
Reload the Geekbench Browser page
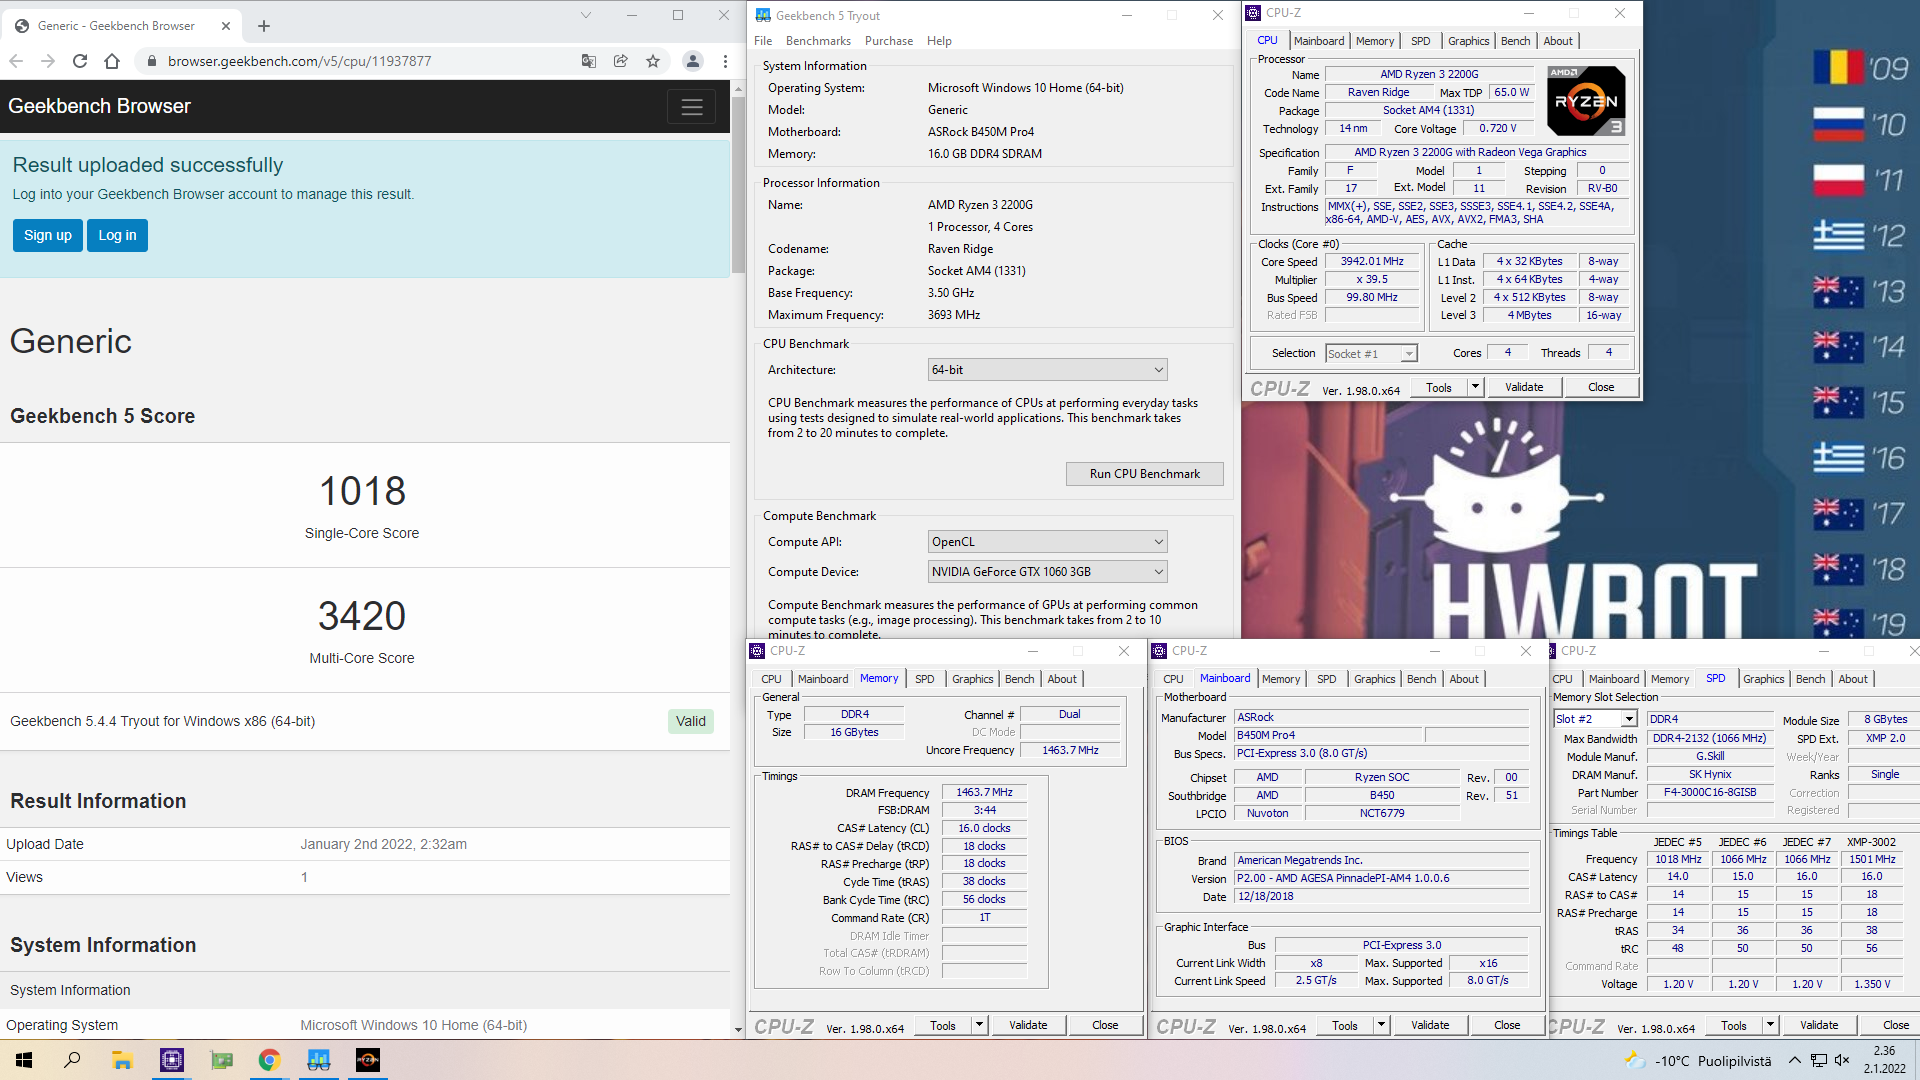click(80, 61)
